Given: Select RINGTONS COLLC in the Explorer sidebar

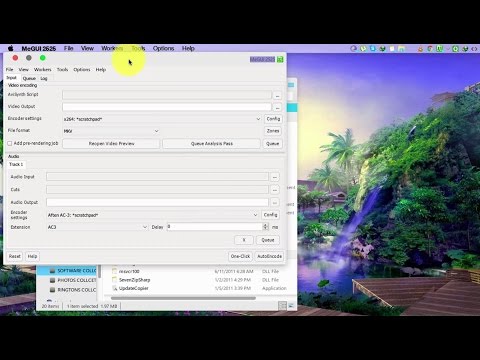Looking at the screenshot, I should point(77,290).
